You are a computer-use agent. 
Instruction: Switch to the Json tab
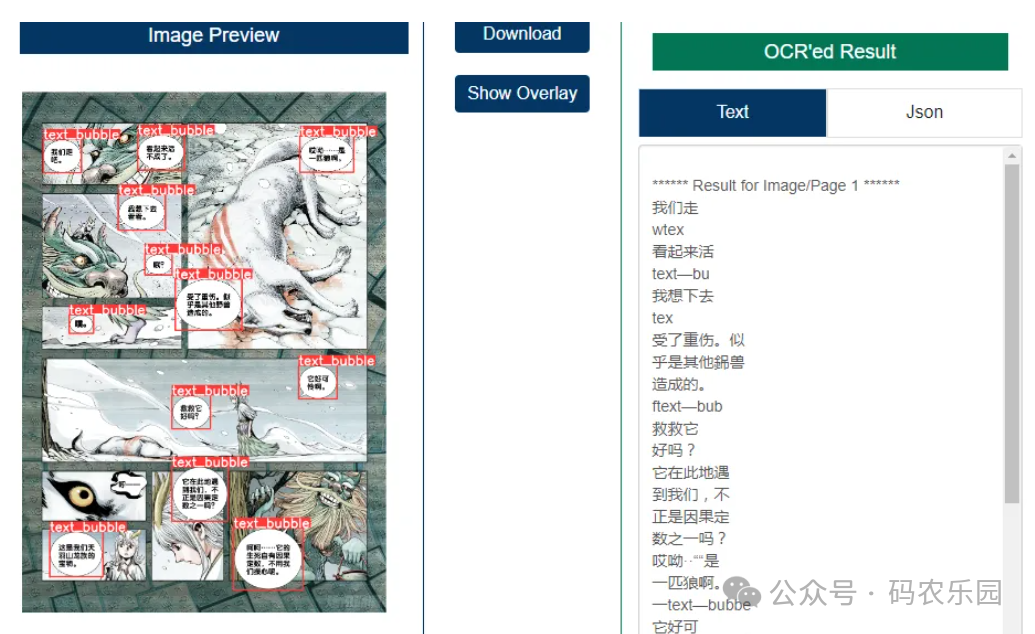[x=923, y=112]
